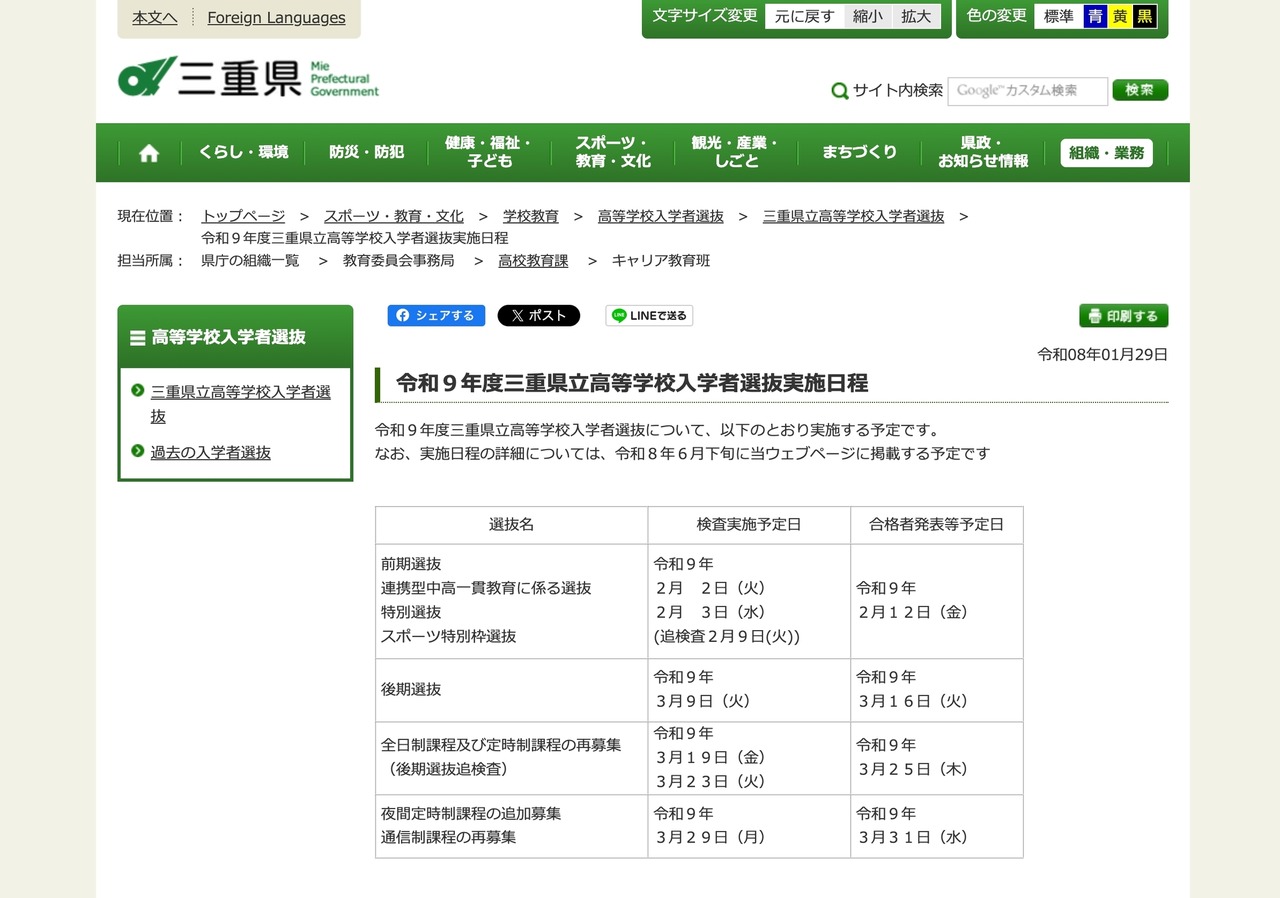The width and height of the screenshot is (1280, 898).
Task: Click 前期選抜 table cell text
Action: click(x=411, y=564)
